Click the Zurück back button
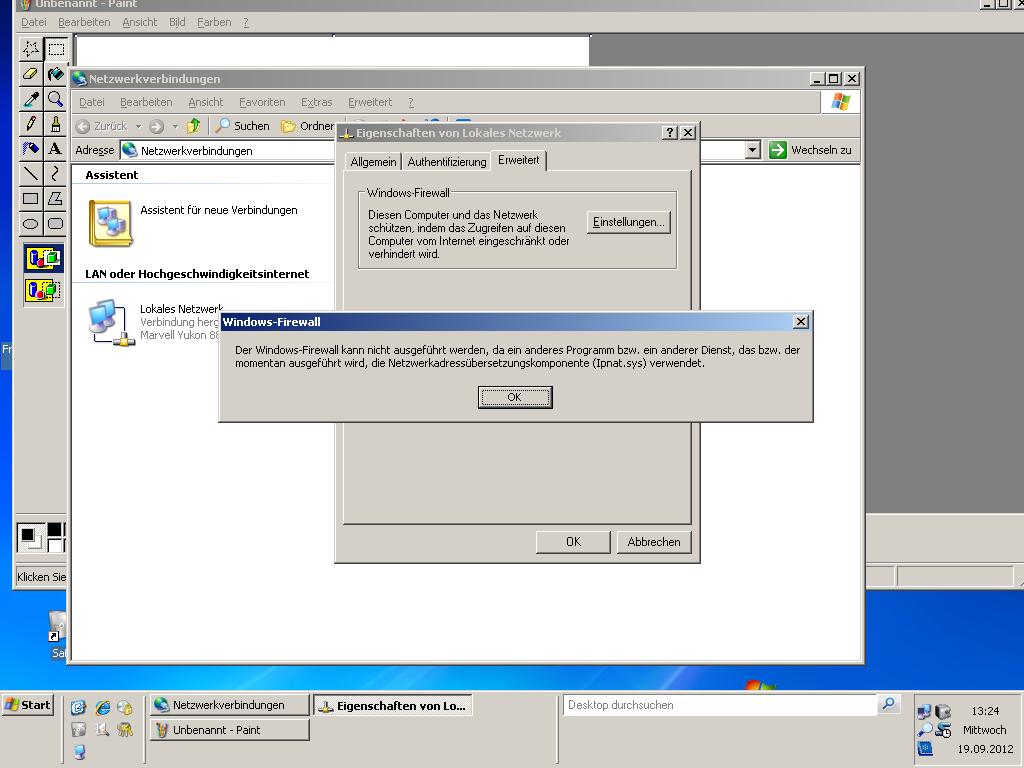 101,126
